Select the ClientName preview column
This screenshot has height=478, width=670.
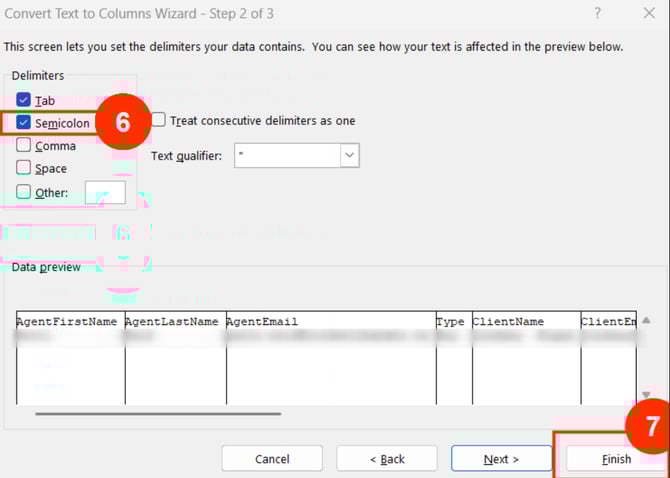(x=525, y=322)
